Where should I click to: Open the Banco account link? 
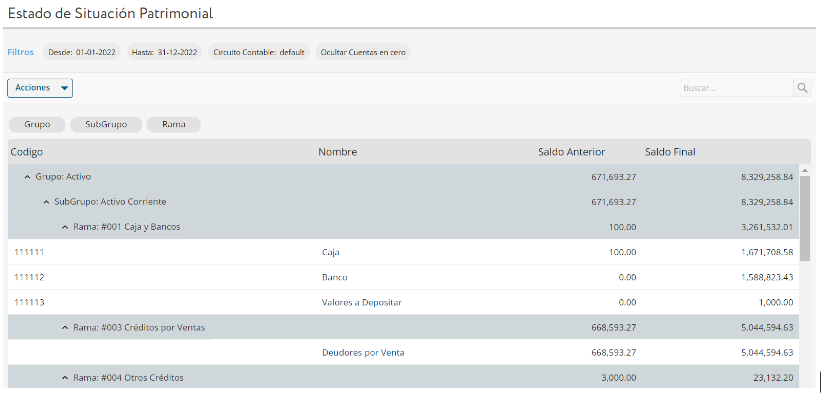335,278
